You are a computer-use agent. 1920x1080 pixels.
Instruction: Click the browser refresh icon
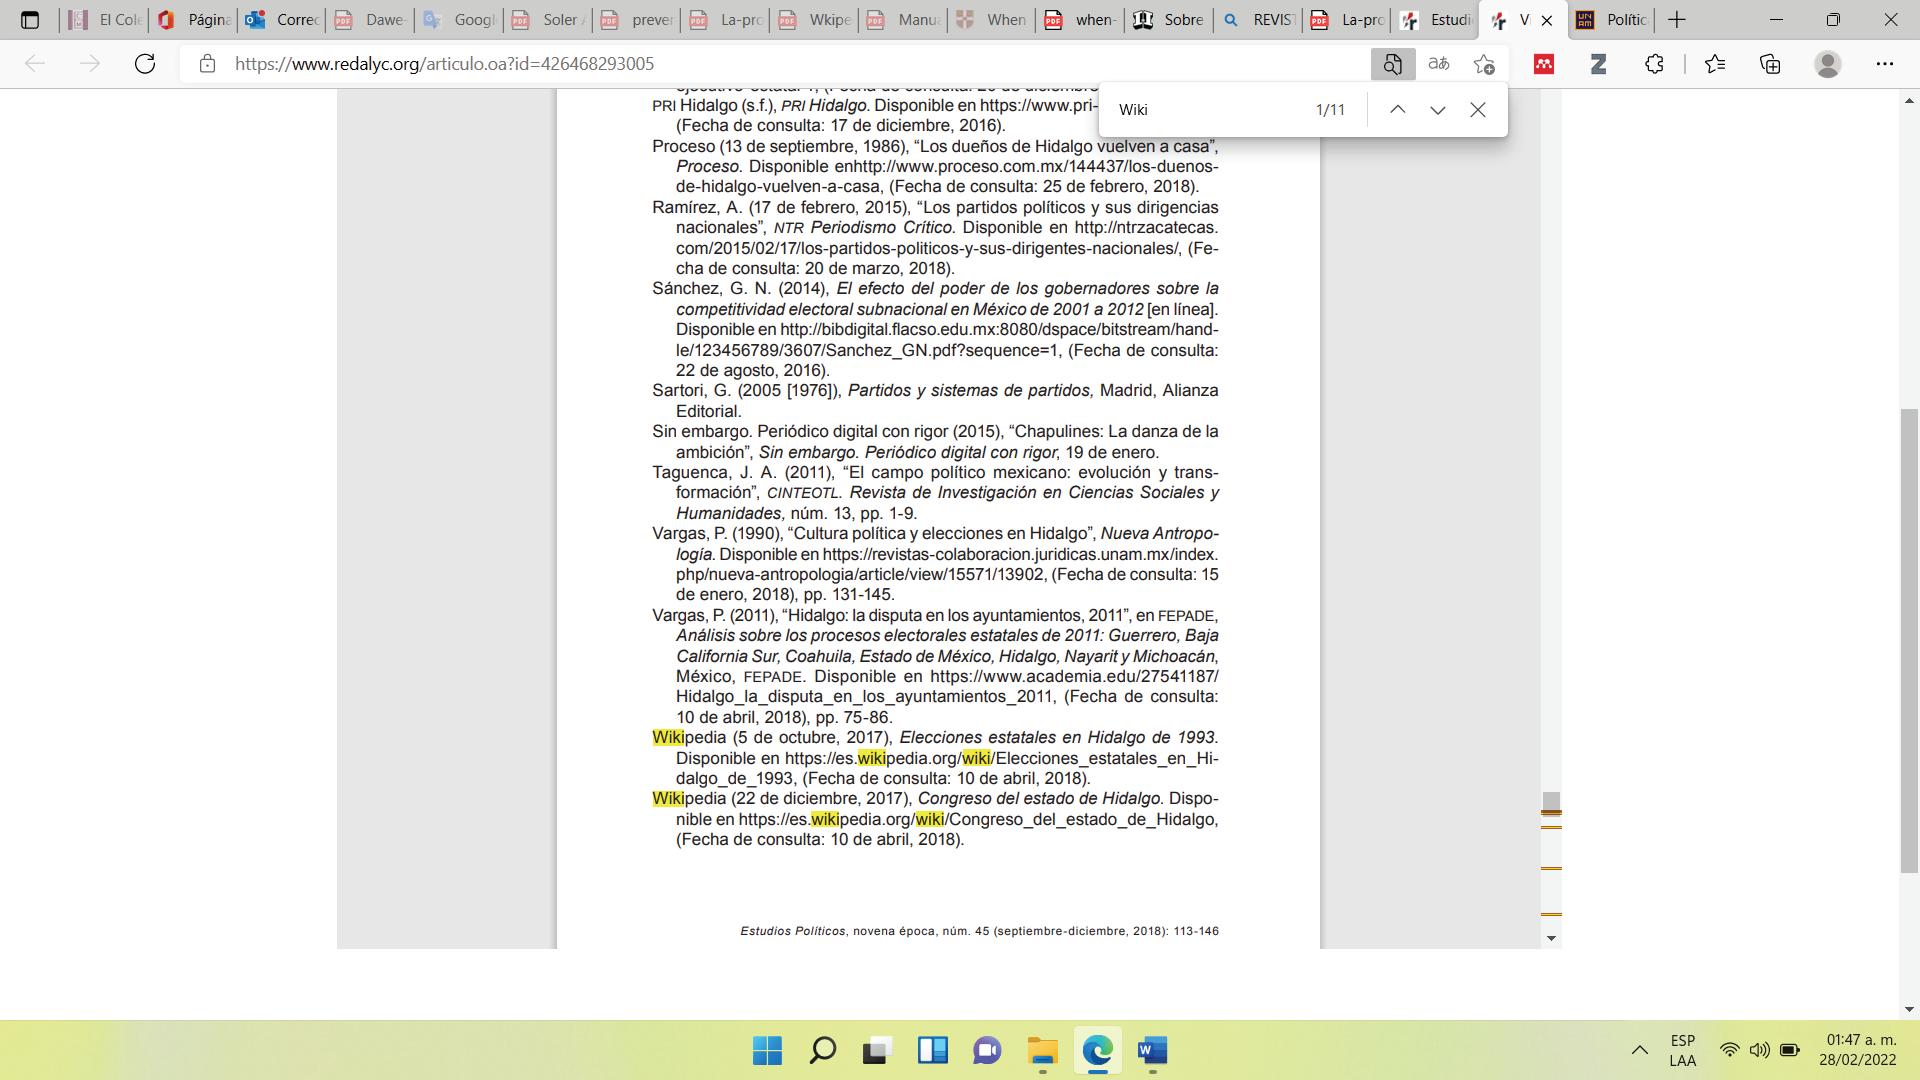[x=145, y=64]
